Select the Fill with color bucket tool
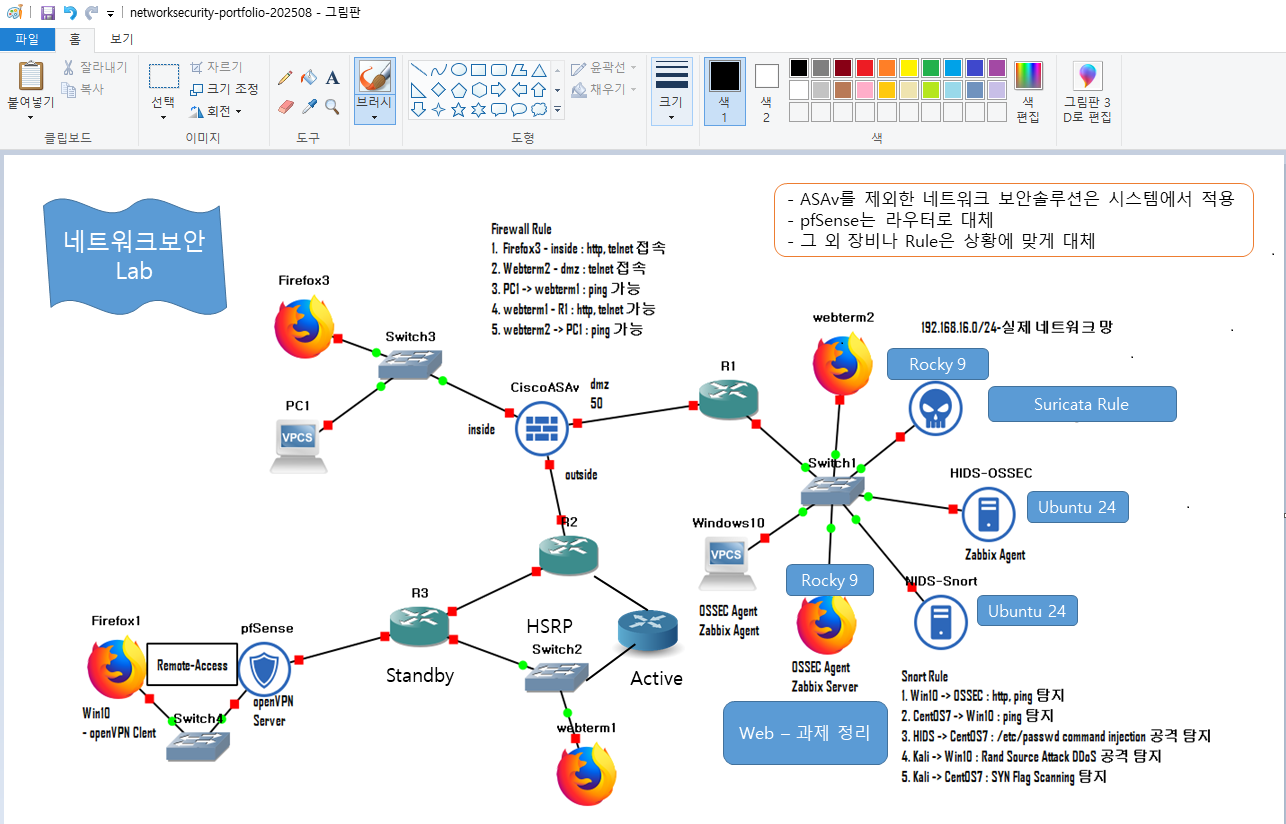The image size is (1286, 824). pyautogui.click(x=309, y=77)
